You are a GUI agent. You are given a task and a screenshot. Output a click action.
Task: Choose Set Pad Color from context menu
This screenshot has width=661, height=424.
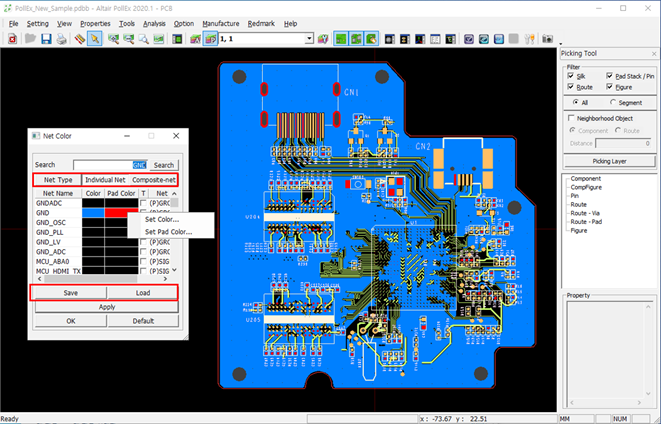pyautogui.click(x=168, y=232)
